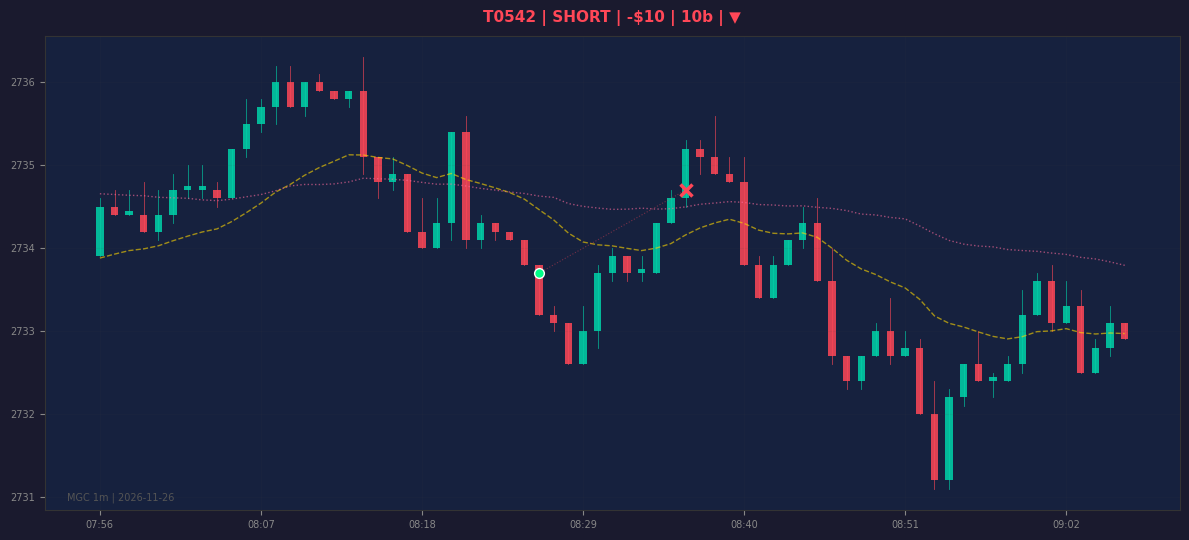The height and width of the screenshot is (540, 1189).
Task: Click the green entry marker dot
Action: (x=539, y=274)
